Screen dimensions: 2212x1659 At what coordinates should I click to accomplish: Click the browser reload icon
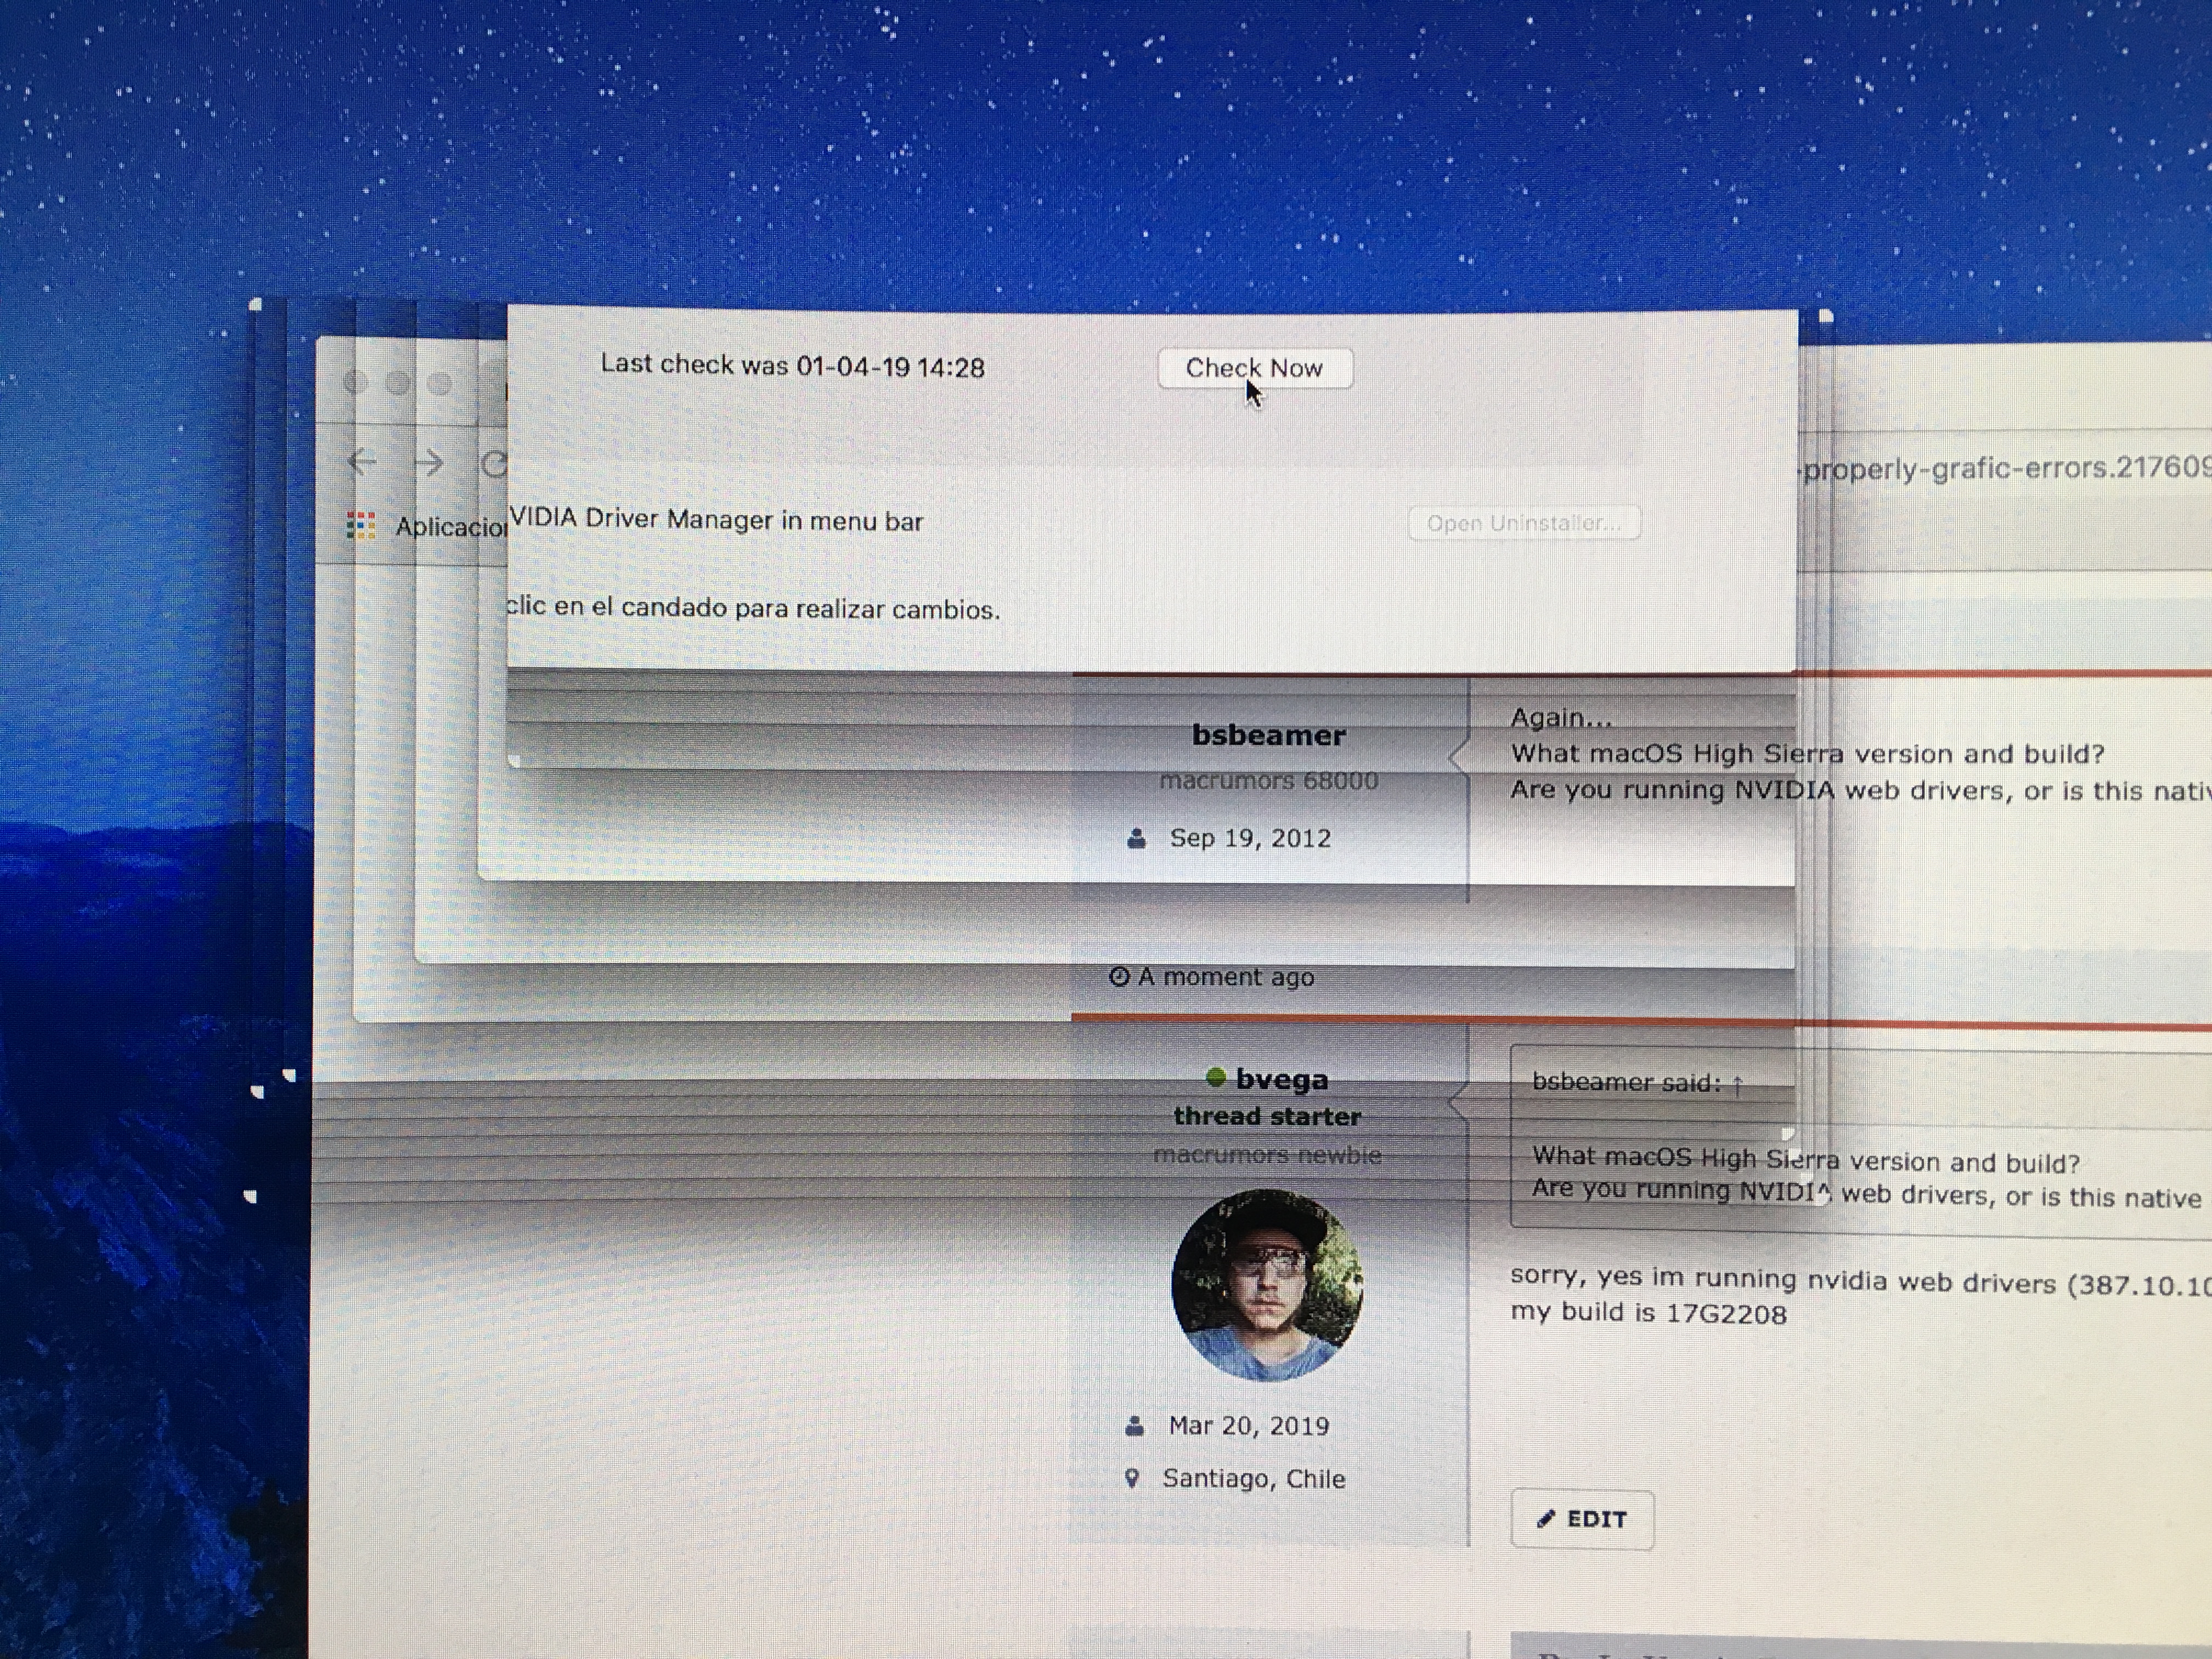coord(494,463)
